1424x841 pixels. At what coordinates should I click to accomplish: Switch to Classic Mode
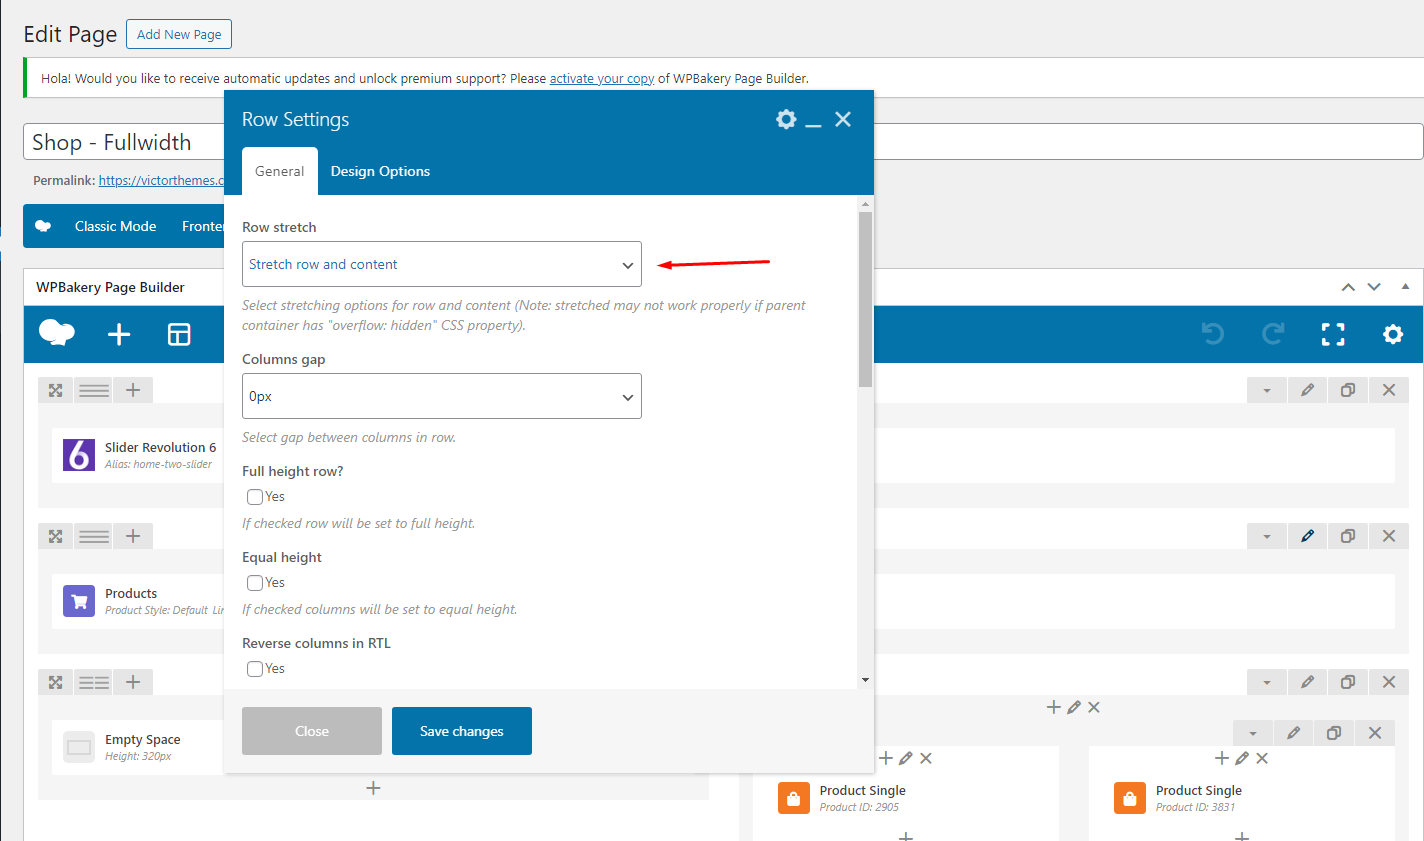[115, 226]
